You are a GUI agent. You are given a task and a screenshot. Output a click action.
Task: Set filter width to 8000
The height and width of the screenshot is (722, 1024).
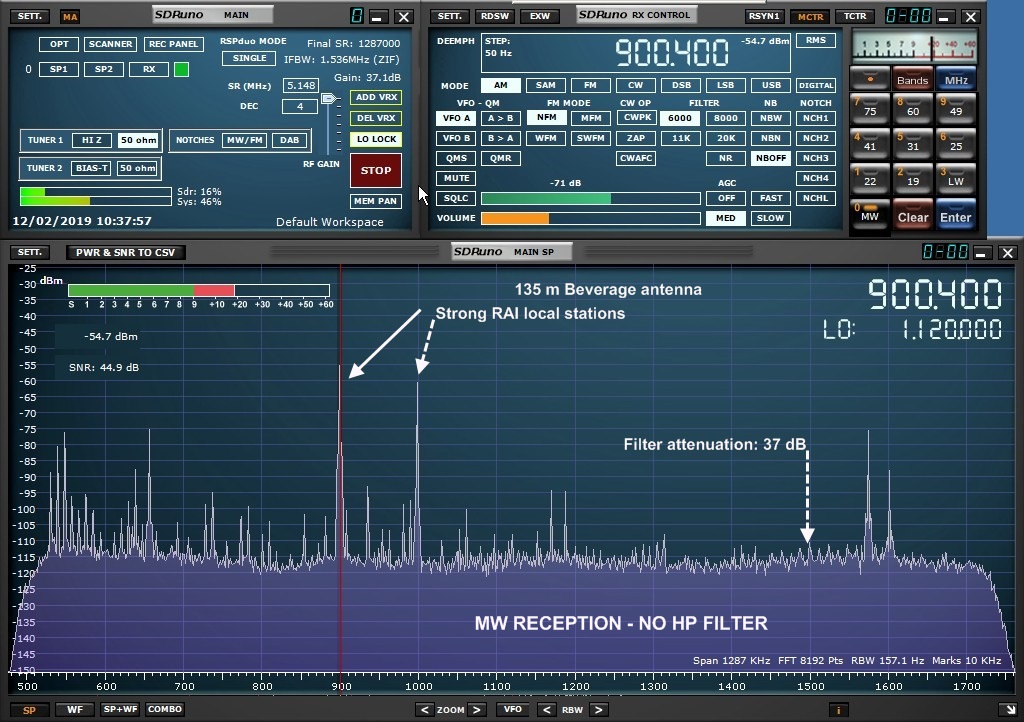point(726,118)
